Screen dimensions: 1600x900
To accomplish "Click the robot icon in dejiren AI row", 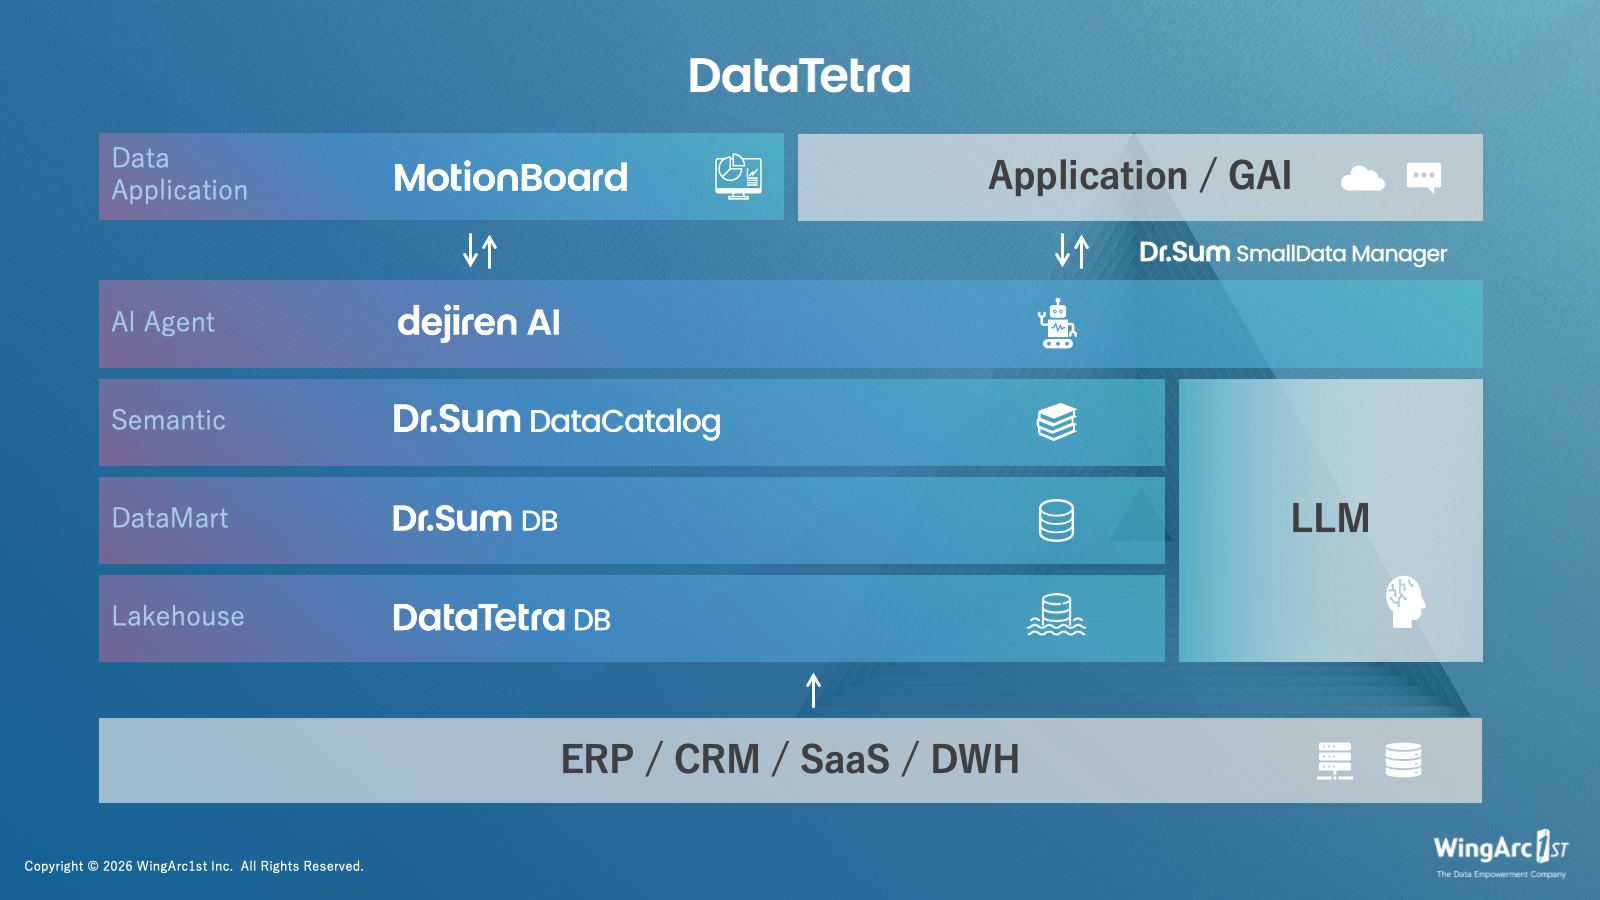I will [x=1057, y=323].
